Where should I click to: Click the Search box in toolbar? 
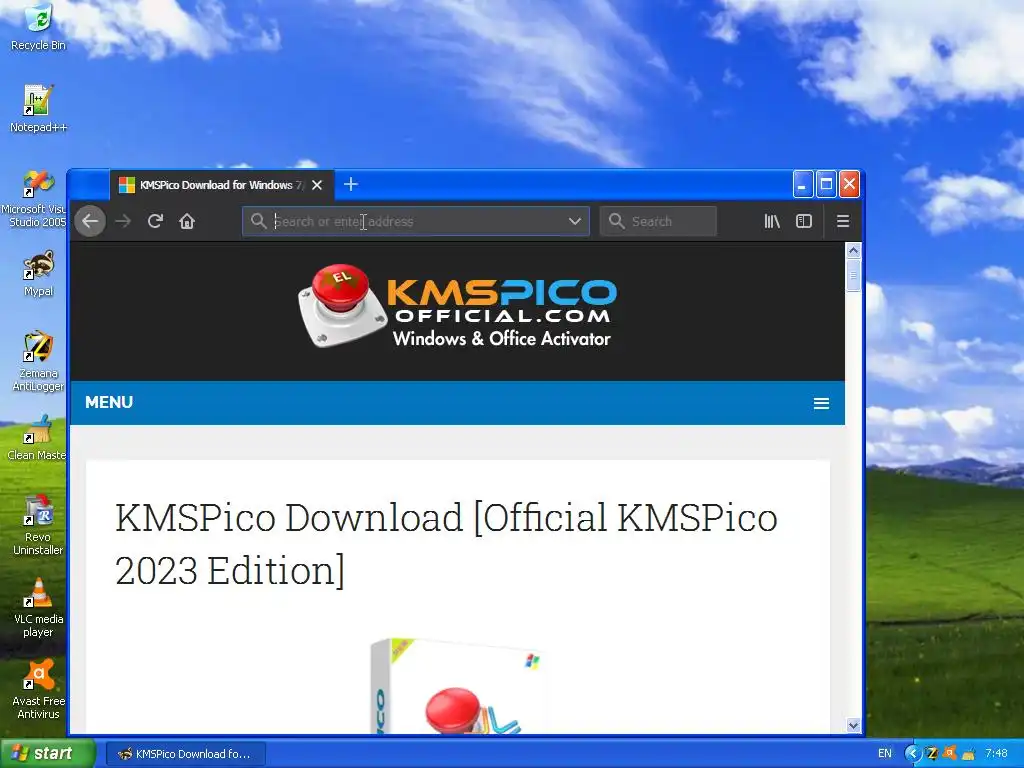[658, 221]
